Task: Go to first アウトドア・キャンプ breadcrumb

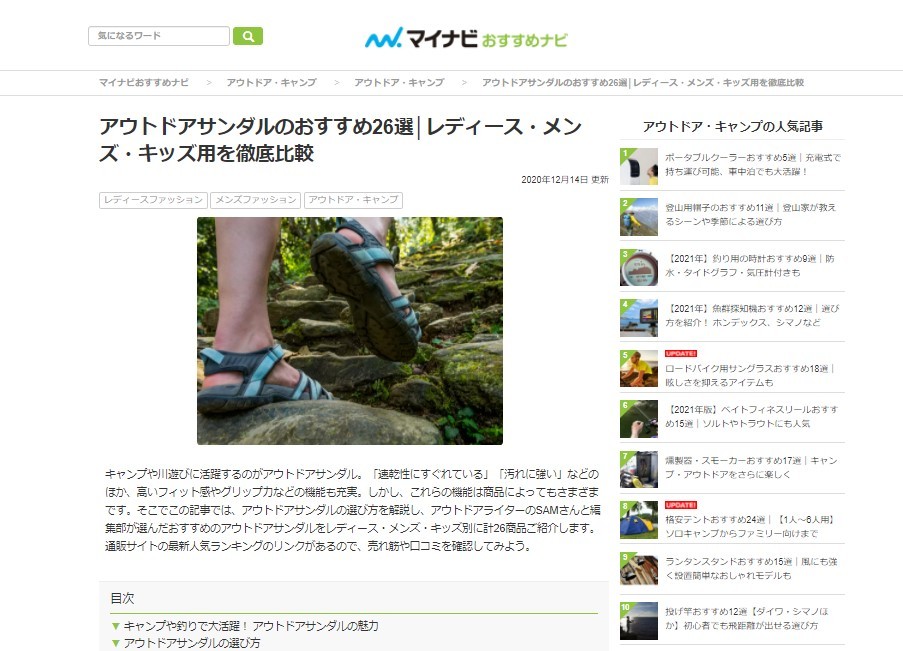Action: pos(271,82)
